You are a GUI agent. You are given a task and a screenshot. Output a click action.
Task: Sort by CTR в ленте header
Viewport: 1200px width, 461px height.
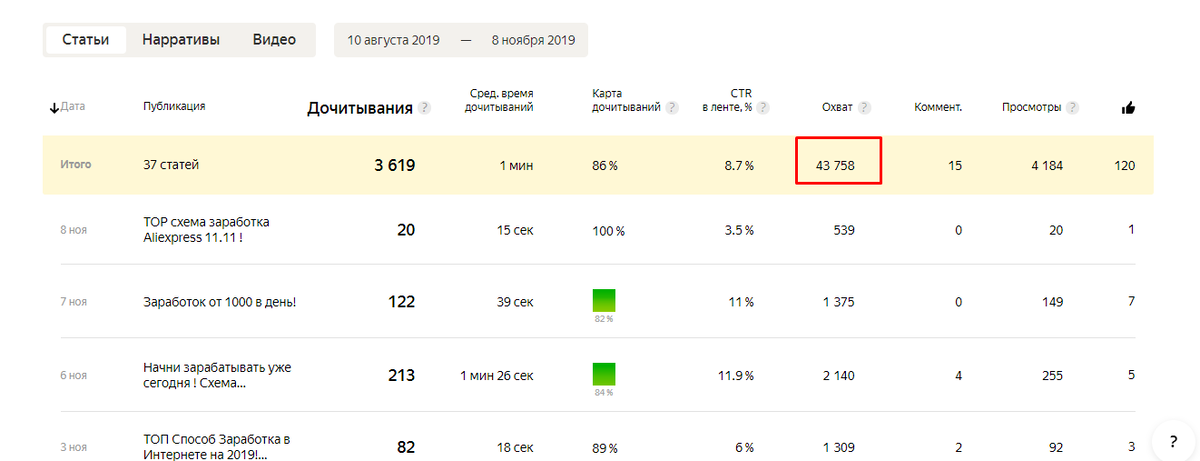(x=727, y=100)
